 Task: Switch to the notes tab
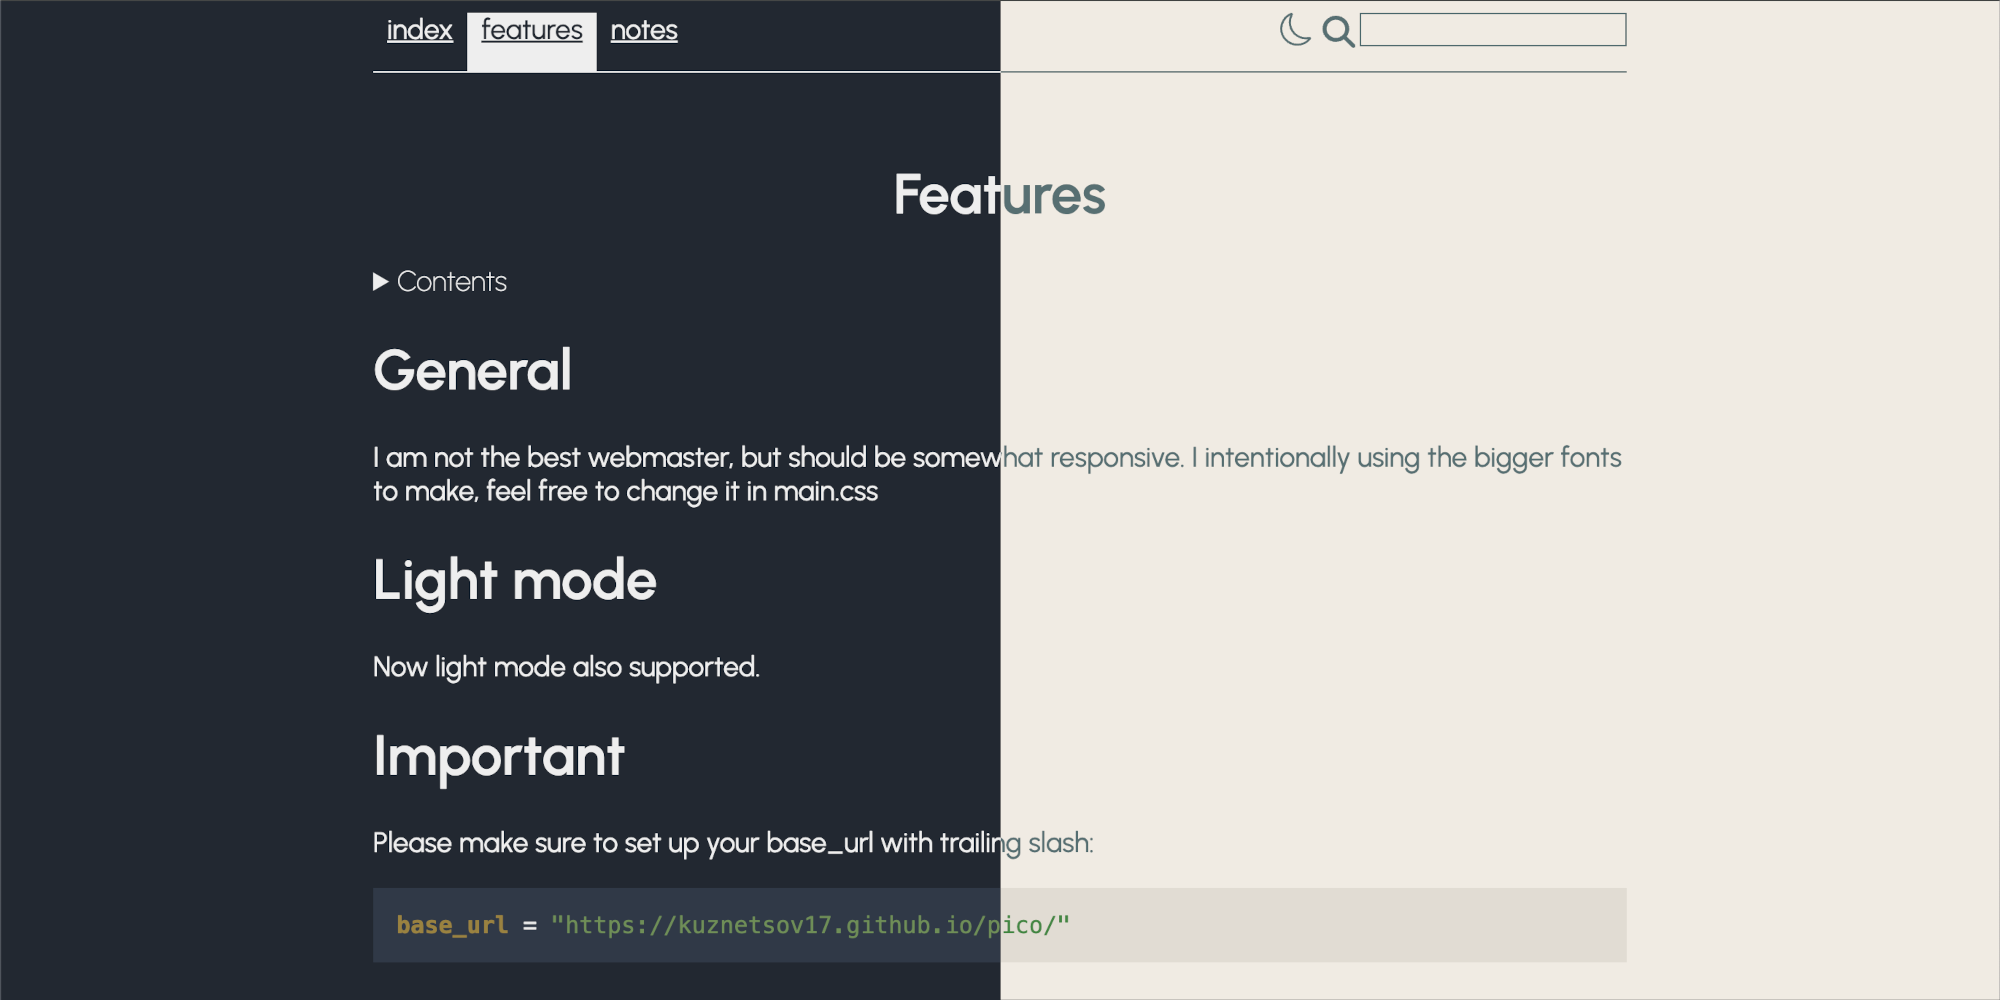pos(644,30)
